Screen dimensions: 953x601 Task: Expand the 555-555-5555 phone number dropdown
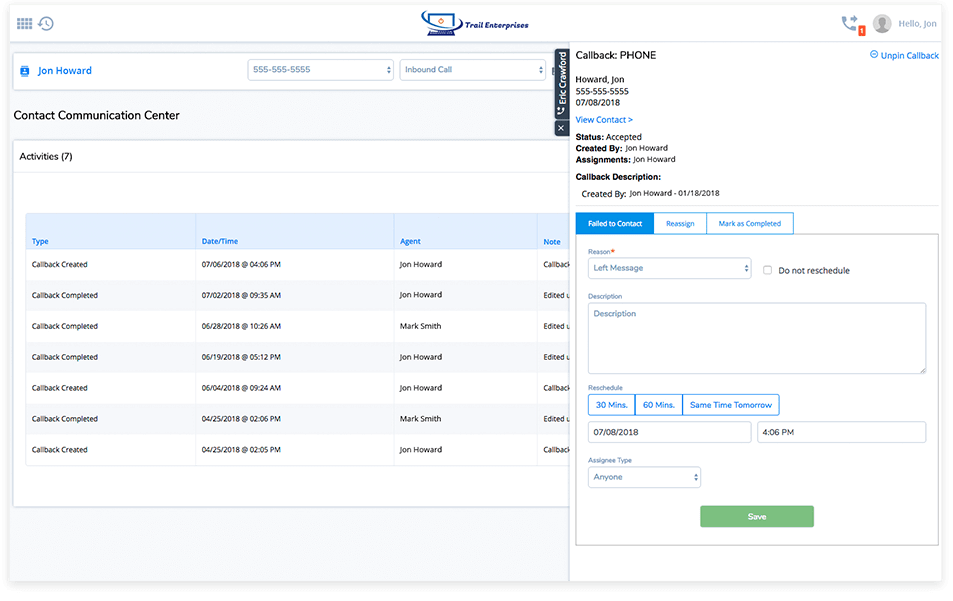[x=320, y=70]
